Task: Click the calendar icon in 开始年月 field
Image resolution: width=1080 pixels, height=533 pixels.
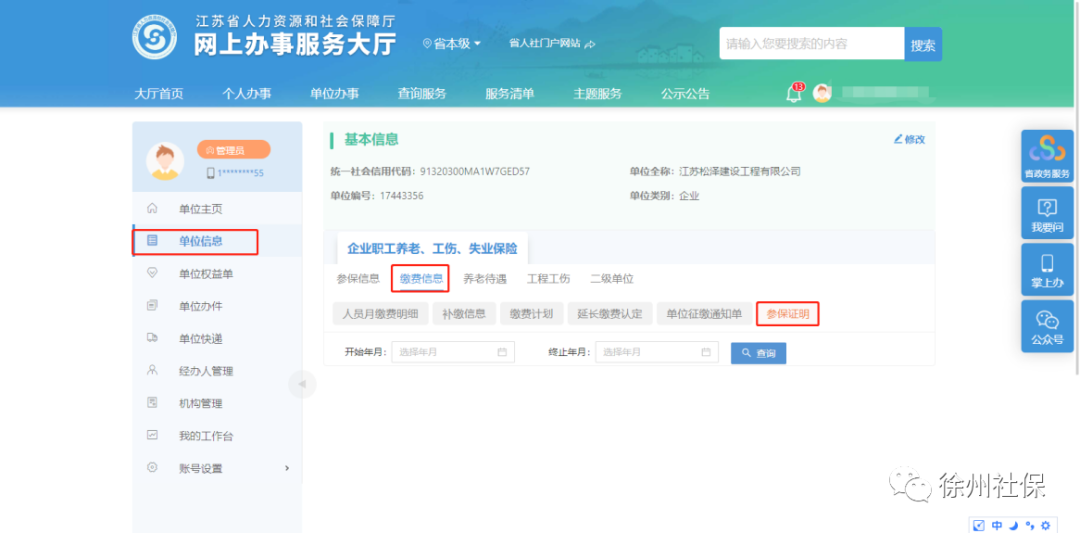Action: click(x=502, y=352)
